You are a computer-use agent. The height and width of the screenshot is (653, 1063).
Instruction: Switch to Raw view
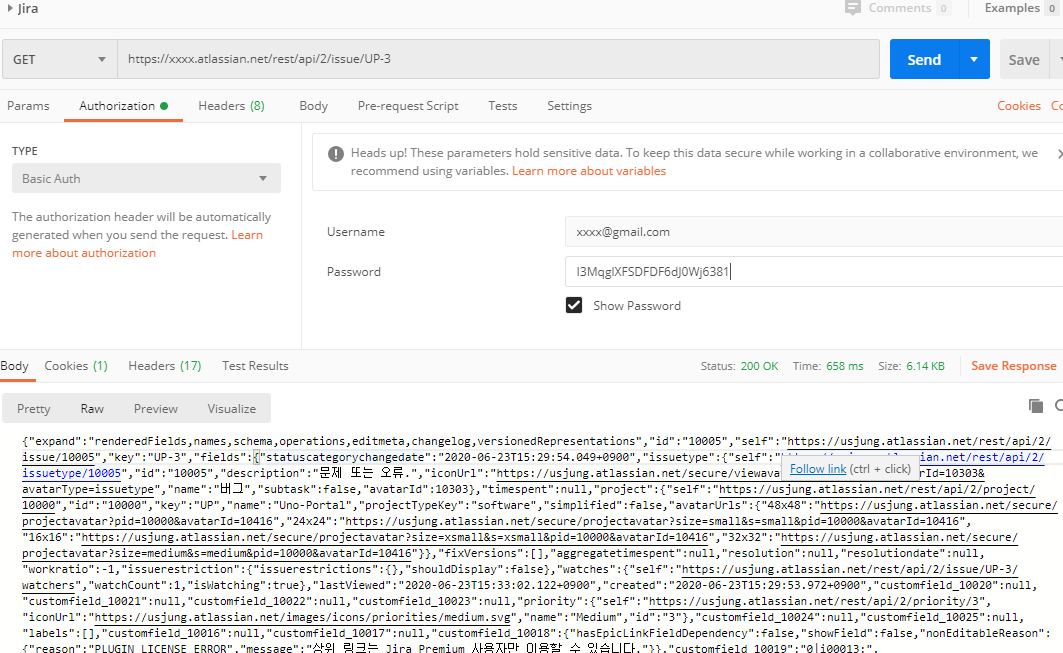click(x=92, y=409)
